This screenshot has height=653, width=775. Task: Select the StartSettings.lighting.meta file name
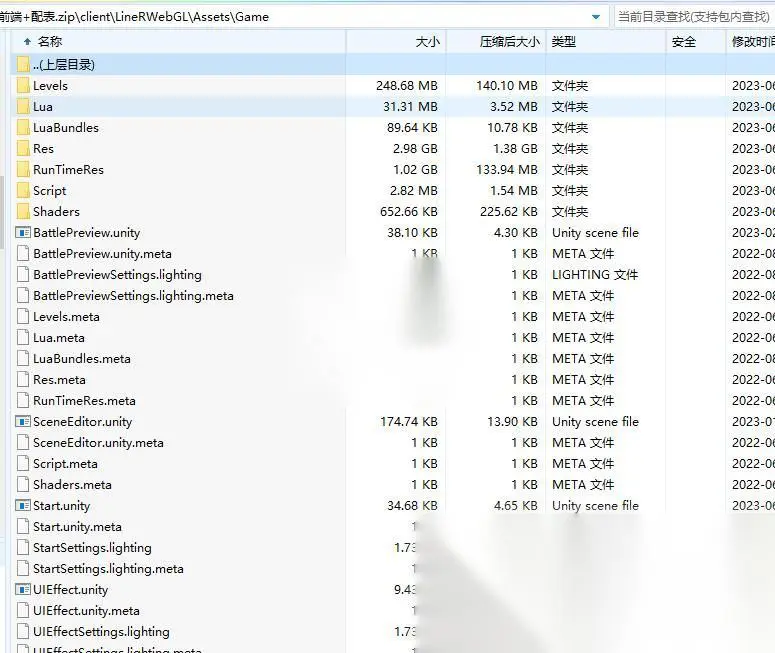(108, 569)
